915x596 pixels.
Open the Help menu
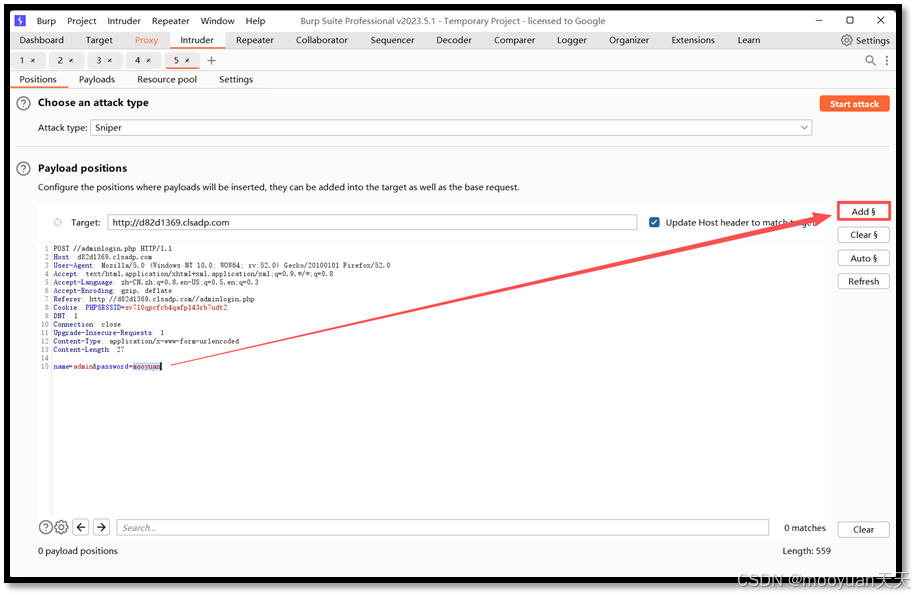(x=255, y=21)
